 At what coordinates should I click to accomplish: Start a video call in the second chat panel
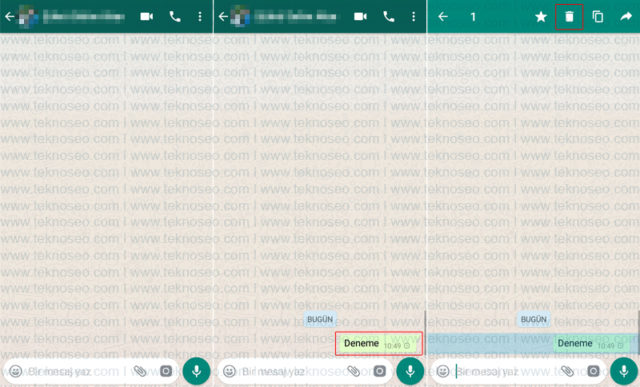coord(360,16)
